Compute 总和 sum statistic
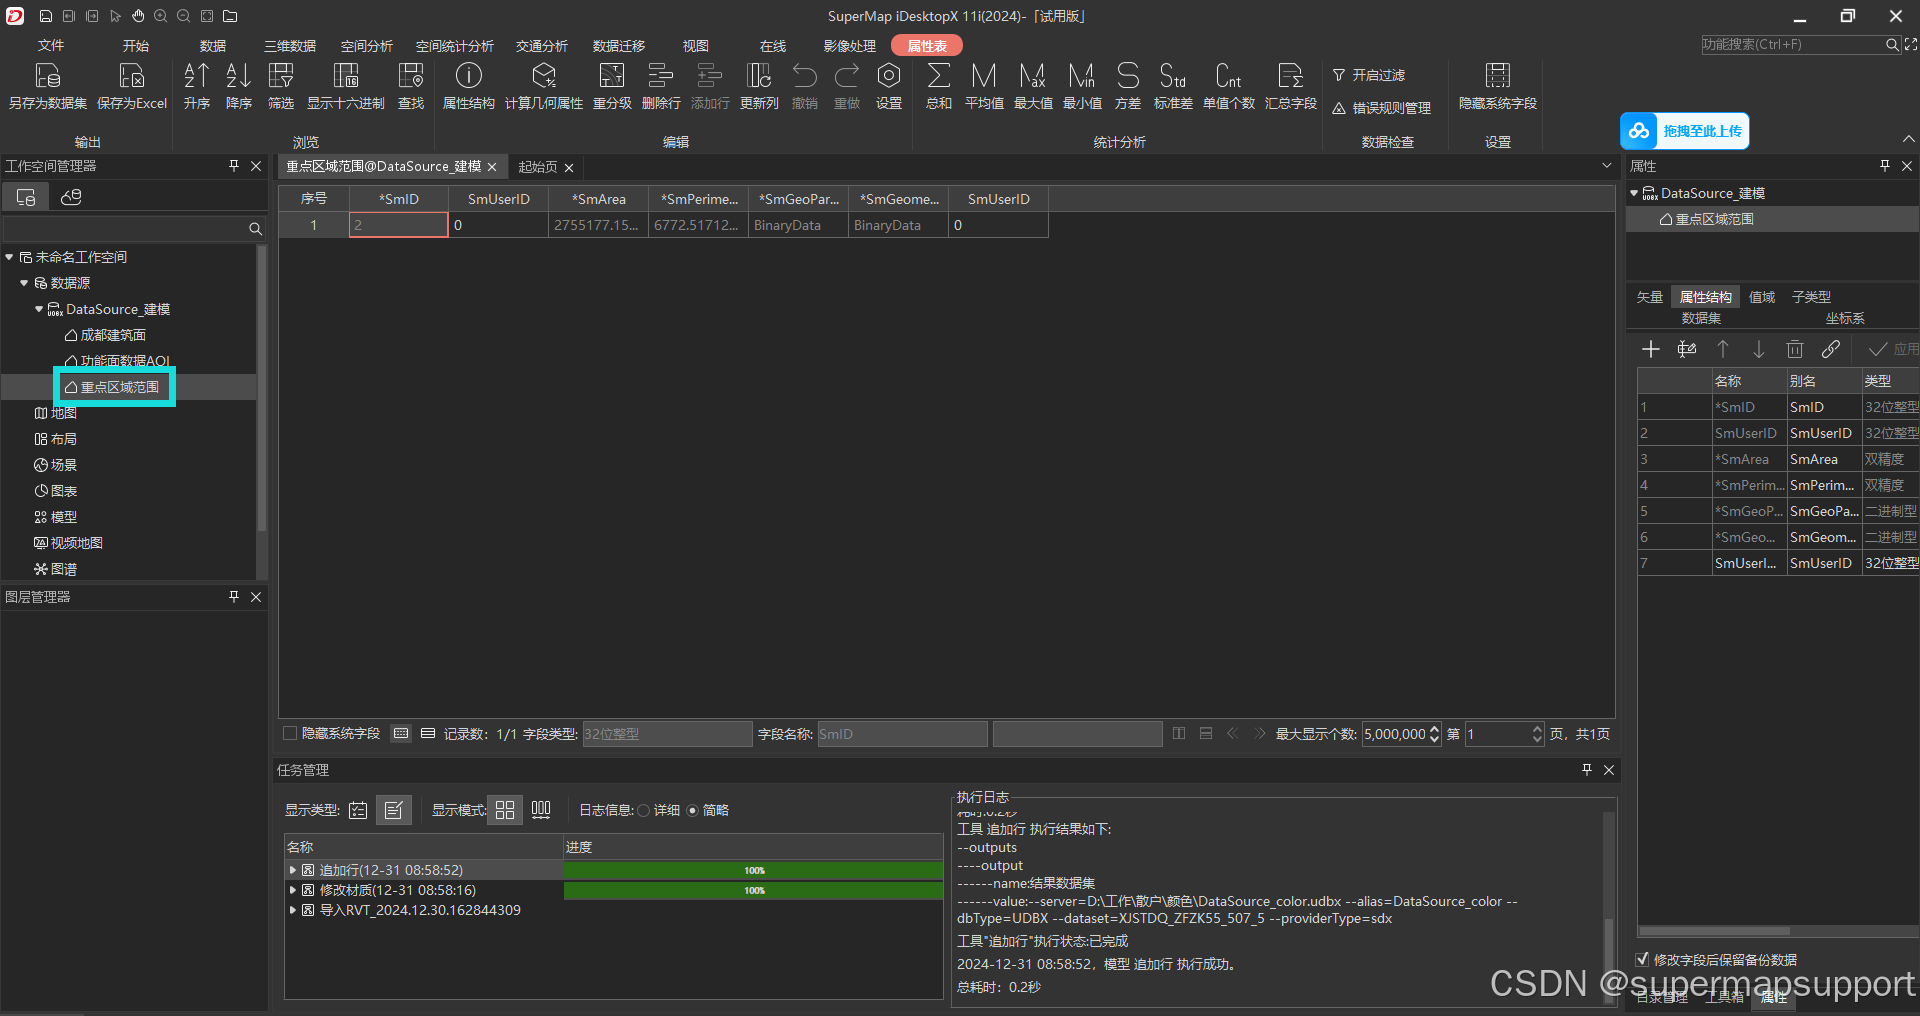This screenshot has height=1016, width=1920. (x=939, y=76)
